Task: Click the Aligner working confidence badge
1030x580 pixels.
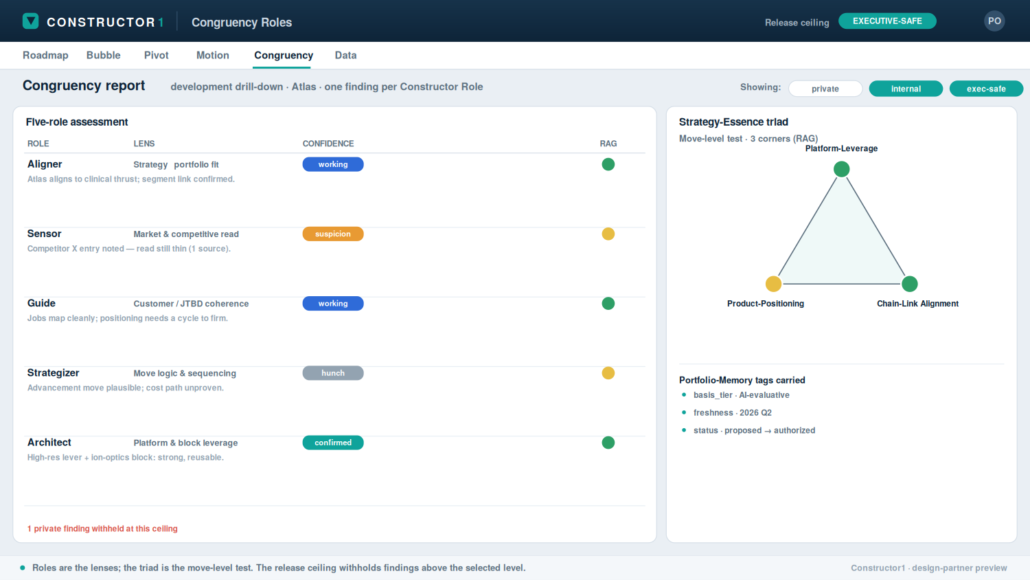Action: click(333, 164)
